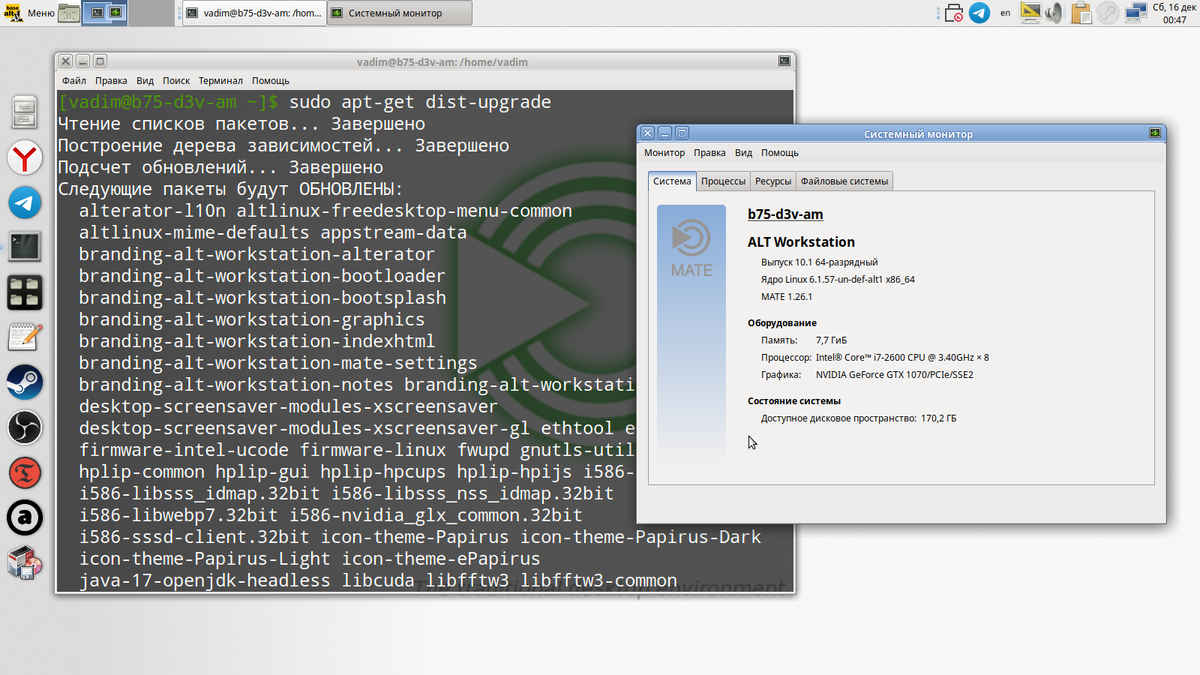The width and height of the screenshot is (1200, 675).
Task: Switch keyboard layout indicator 'en'
Action: tap(1005, 14)
